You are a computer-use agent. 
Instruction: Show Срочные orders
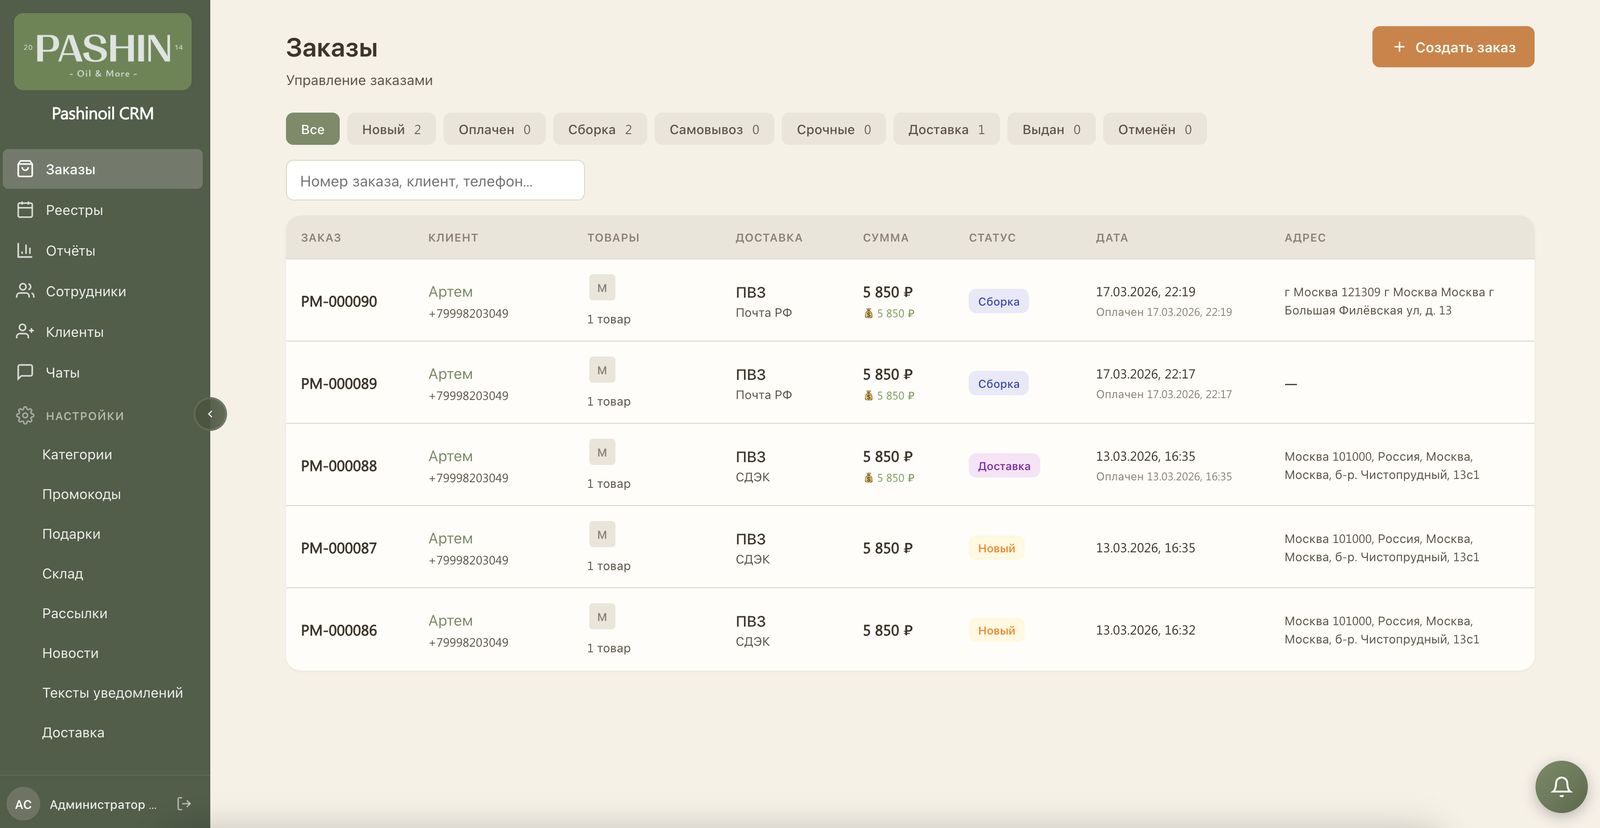834,129
